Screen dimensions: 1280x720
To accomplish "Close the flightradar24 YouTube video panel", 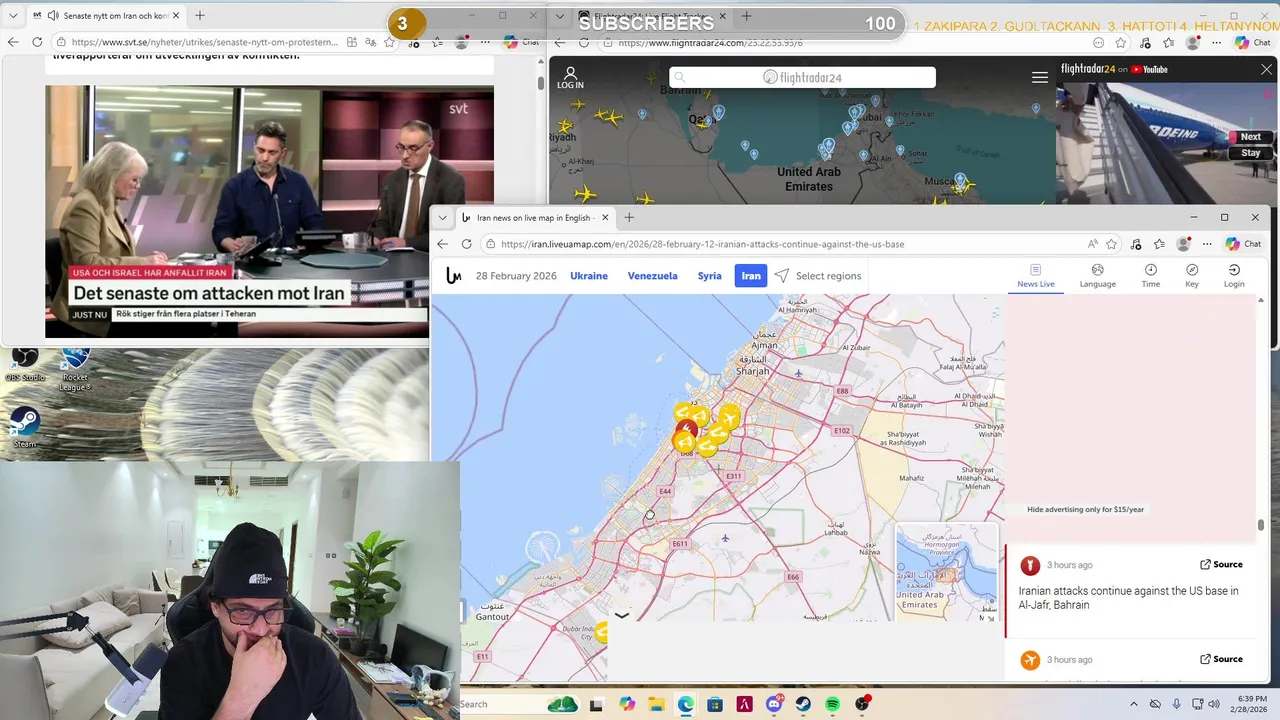I will tap(1266, 69).
